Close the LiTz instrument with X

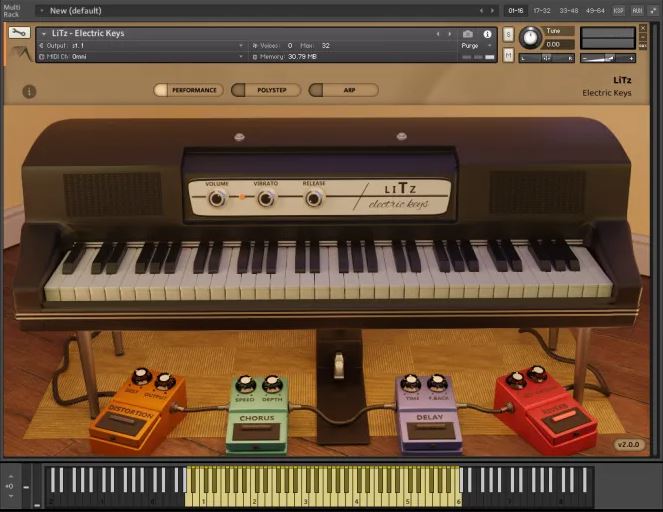pos(643,28)
